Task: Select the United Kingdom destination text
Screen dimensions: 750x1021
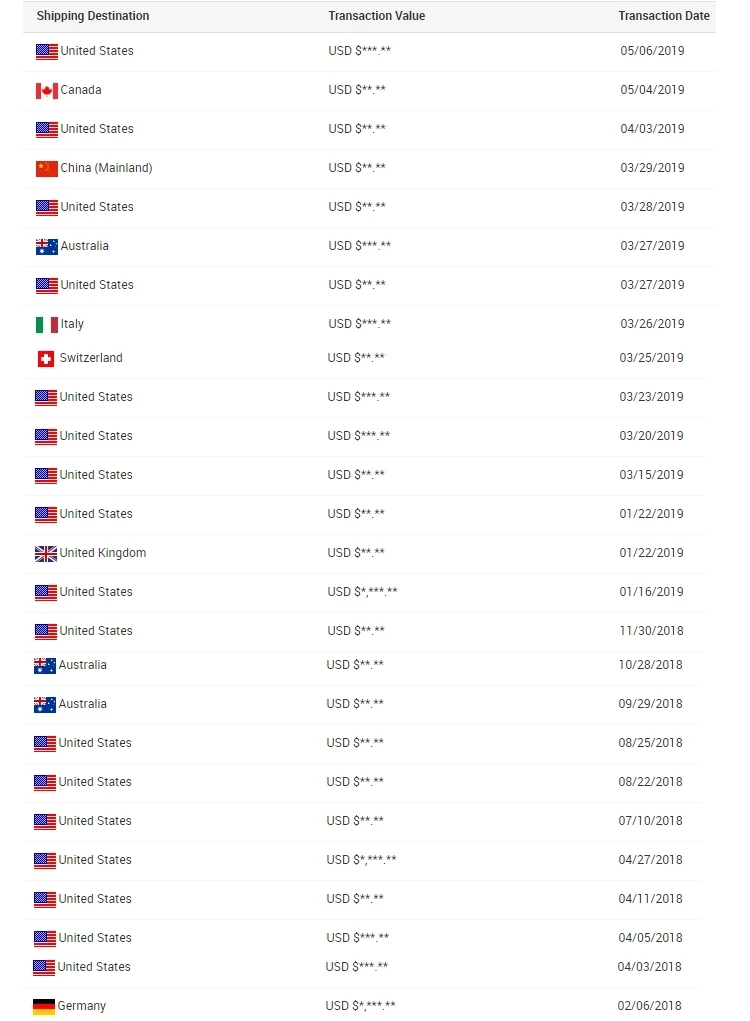Action: coord(103,553)
